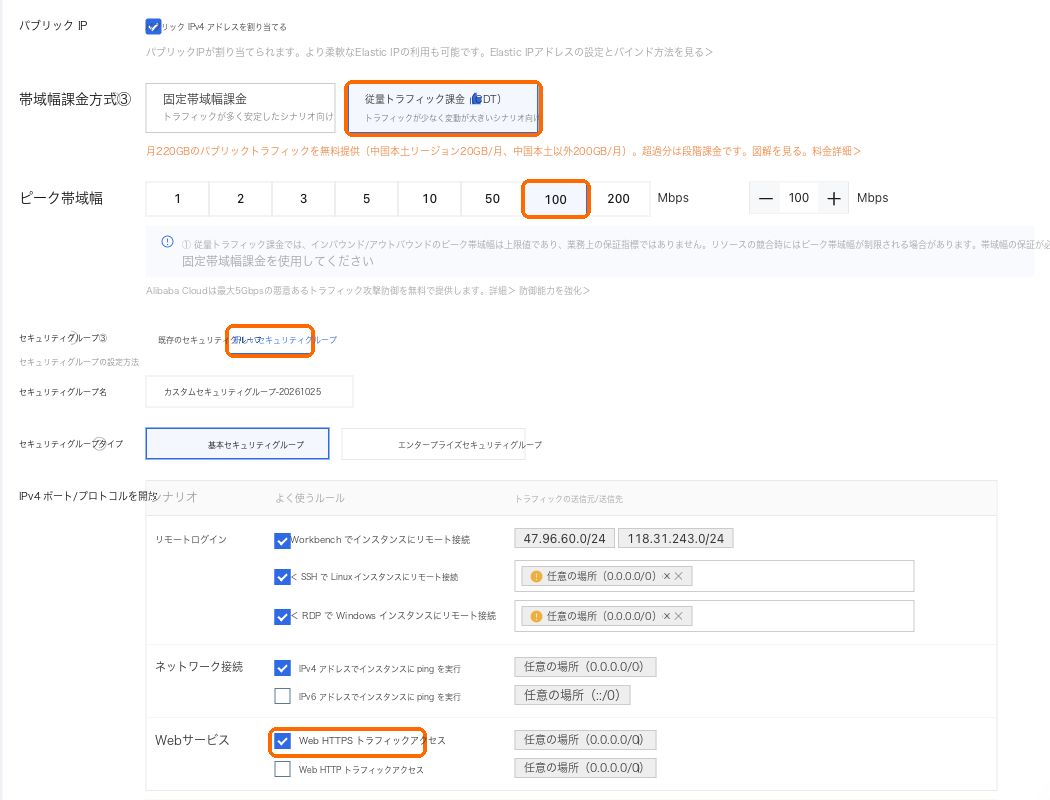Remove the 0.0.0.0/0 tag in RDP row
Viewport: 1050px width, 800px height.
pyautogui.click(x=678, y=617)
